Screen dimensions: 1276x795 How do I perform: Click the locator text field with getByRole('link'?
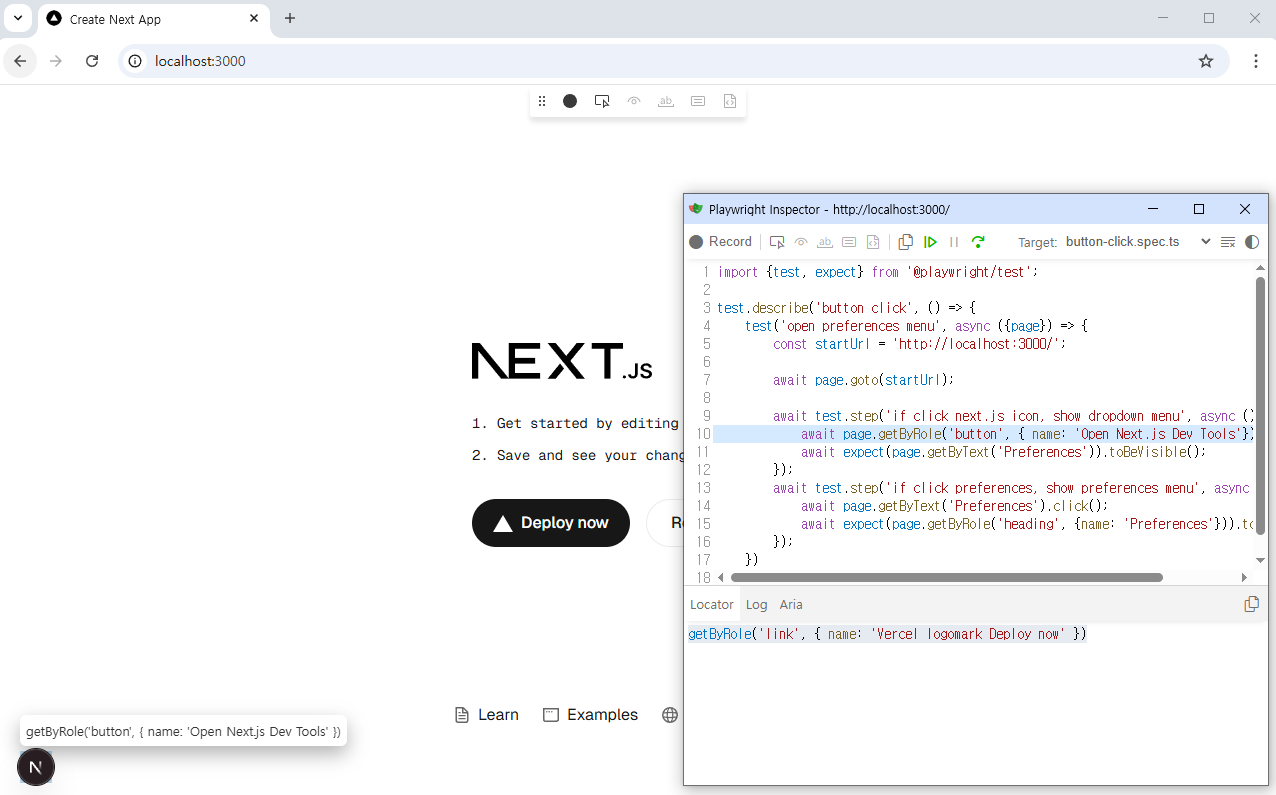coord(887,634)
